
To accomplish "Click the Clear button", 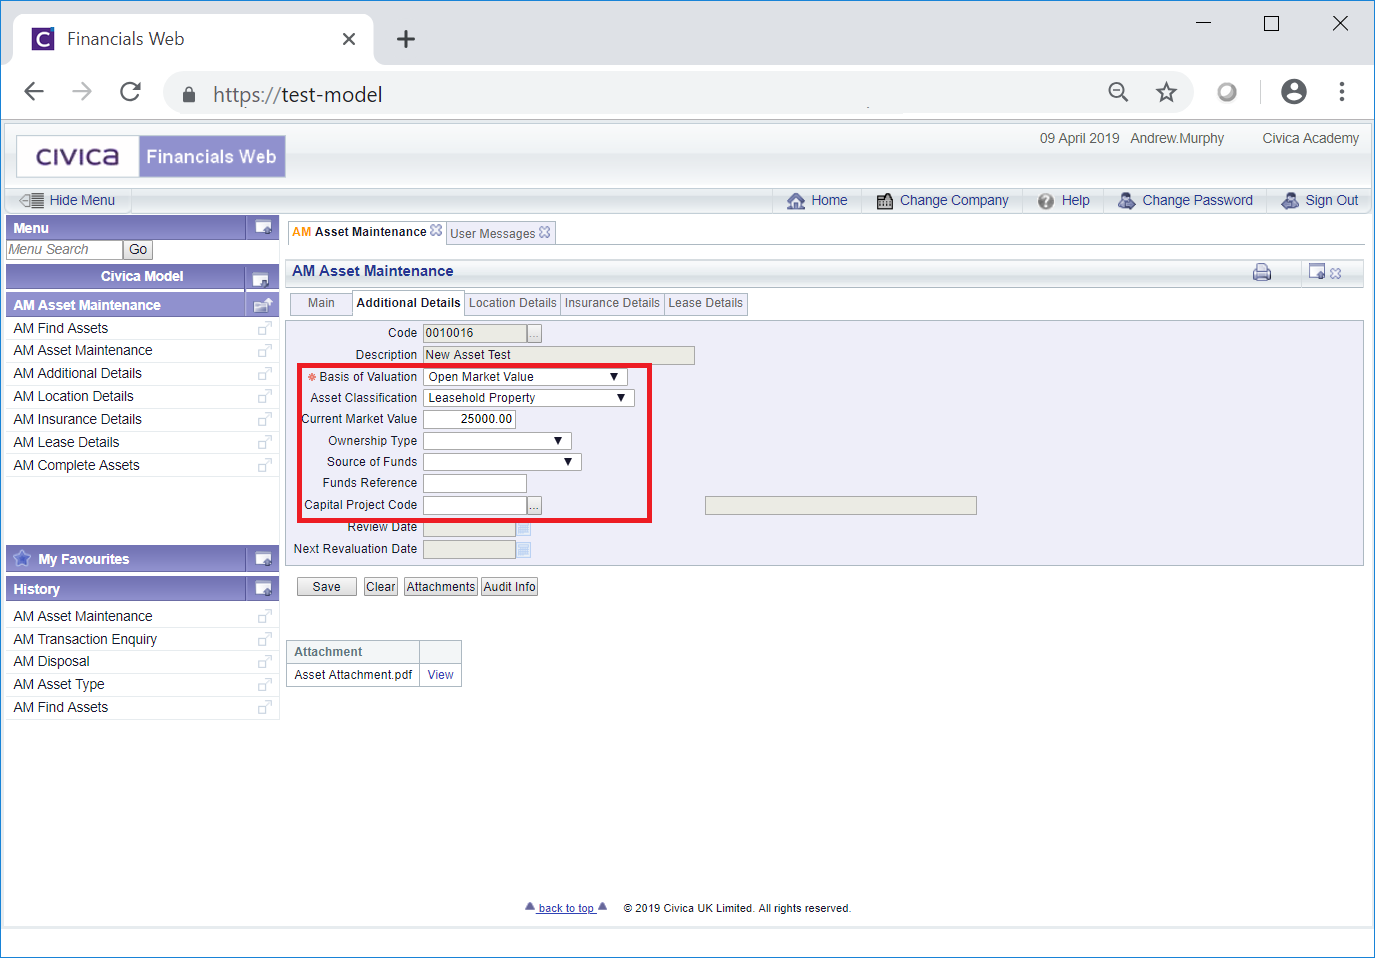I will pos(380,587).
